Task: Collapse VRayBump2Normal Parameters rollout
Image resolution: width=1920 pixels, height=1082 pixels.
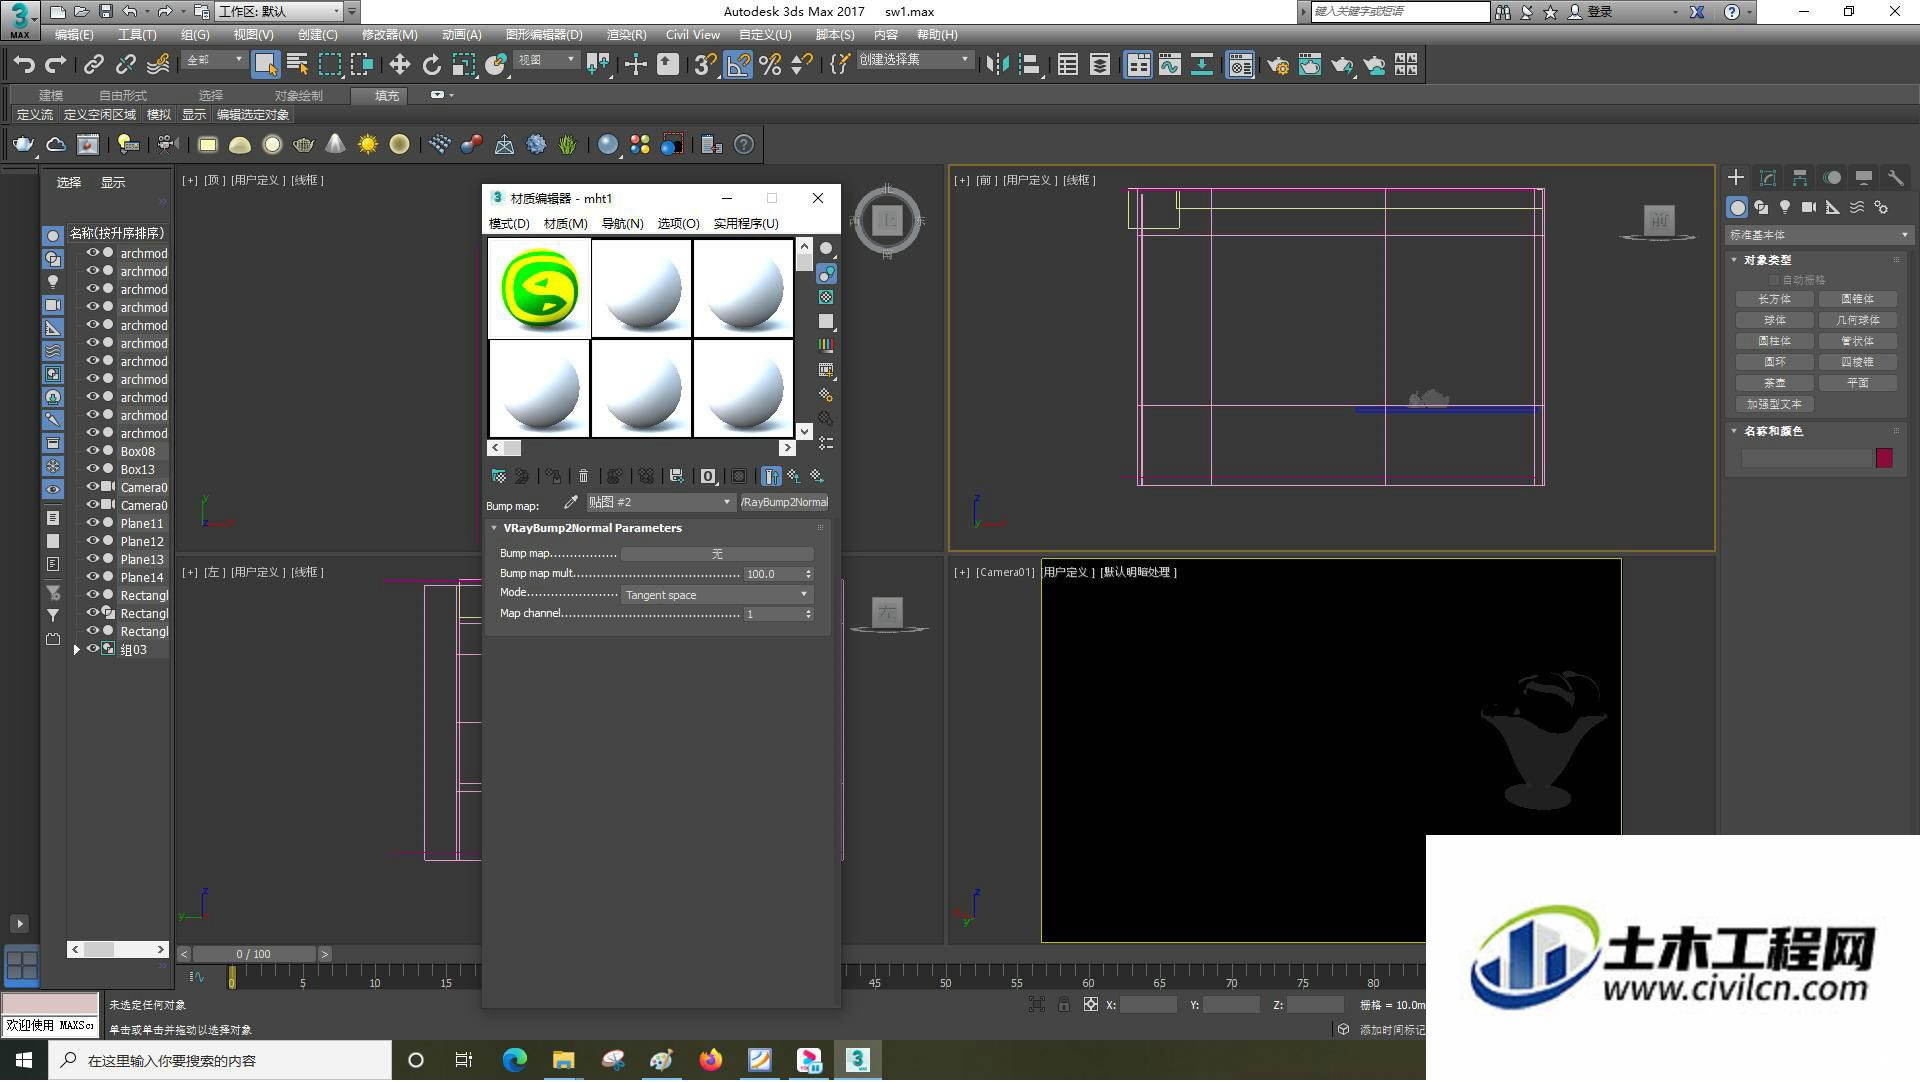Action: (494, 528)
